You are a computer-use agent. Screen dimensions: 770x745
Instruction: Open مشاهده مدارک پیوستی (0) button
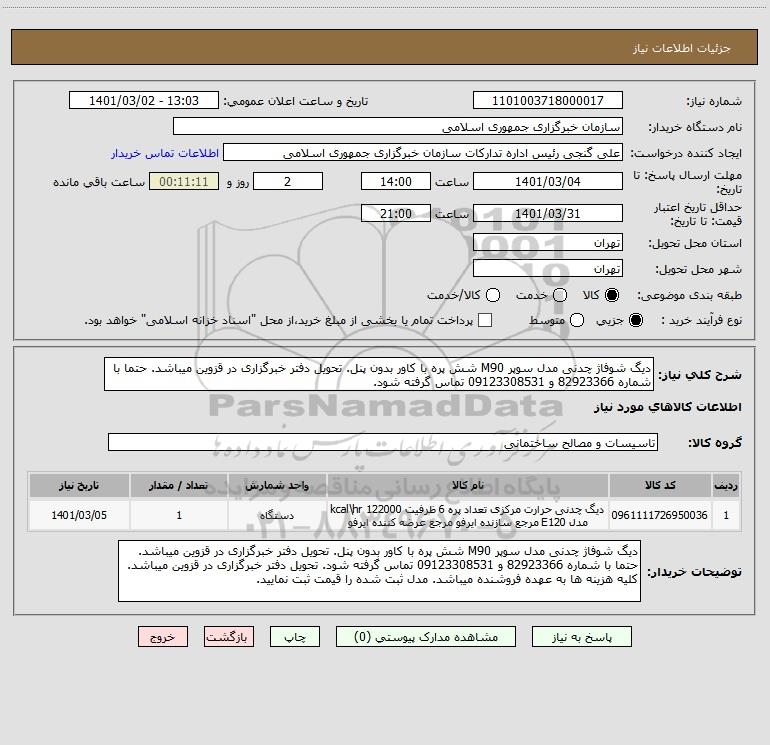426,636
